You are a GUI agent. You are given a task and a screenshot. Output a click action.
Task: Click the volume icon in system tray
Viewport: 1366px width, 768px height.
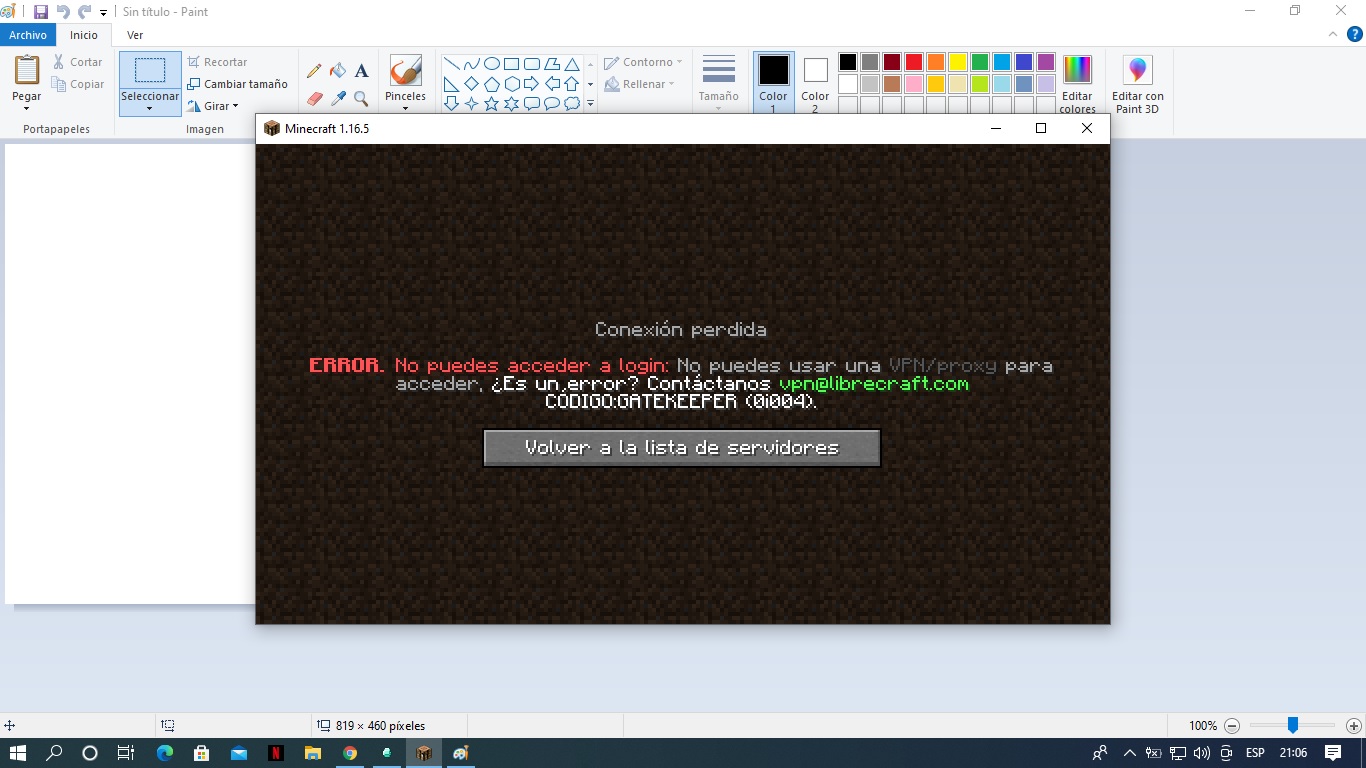point(1201,753)
